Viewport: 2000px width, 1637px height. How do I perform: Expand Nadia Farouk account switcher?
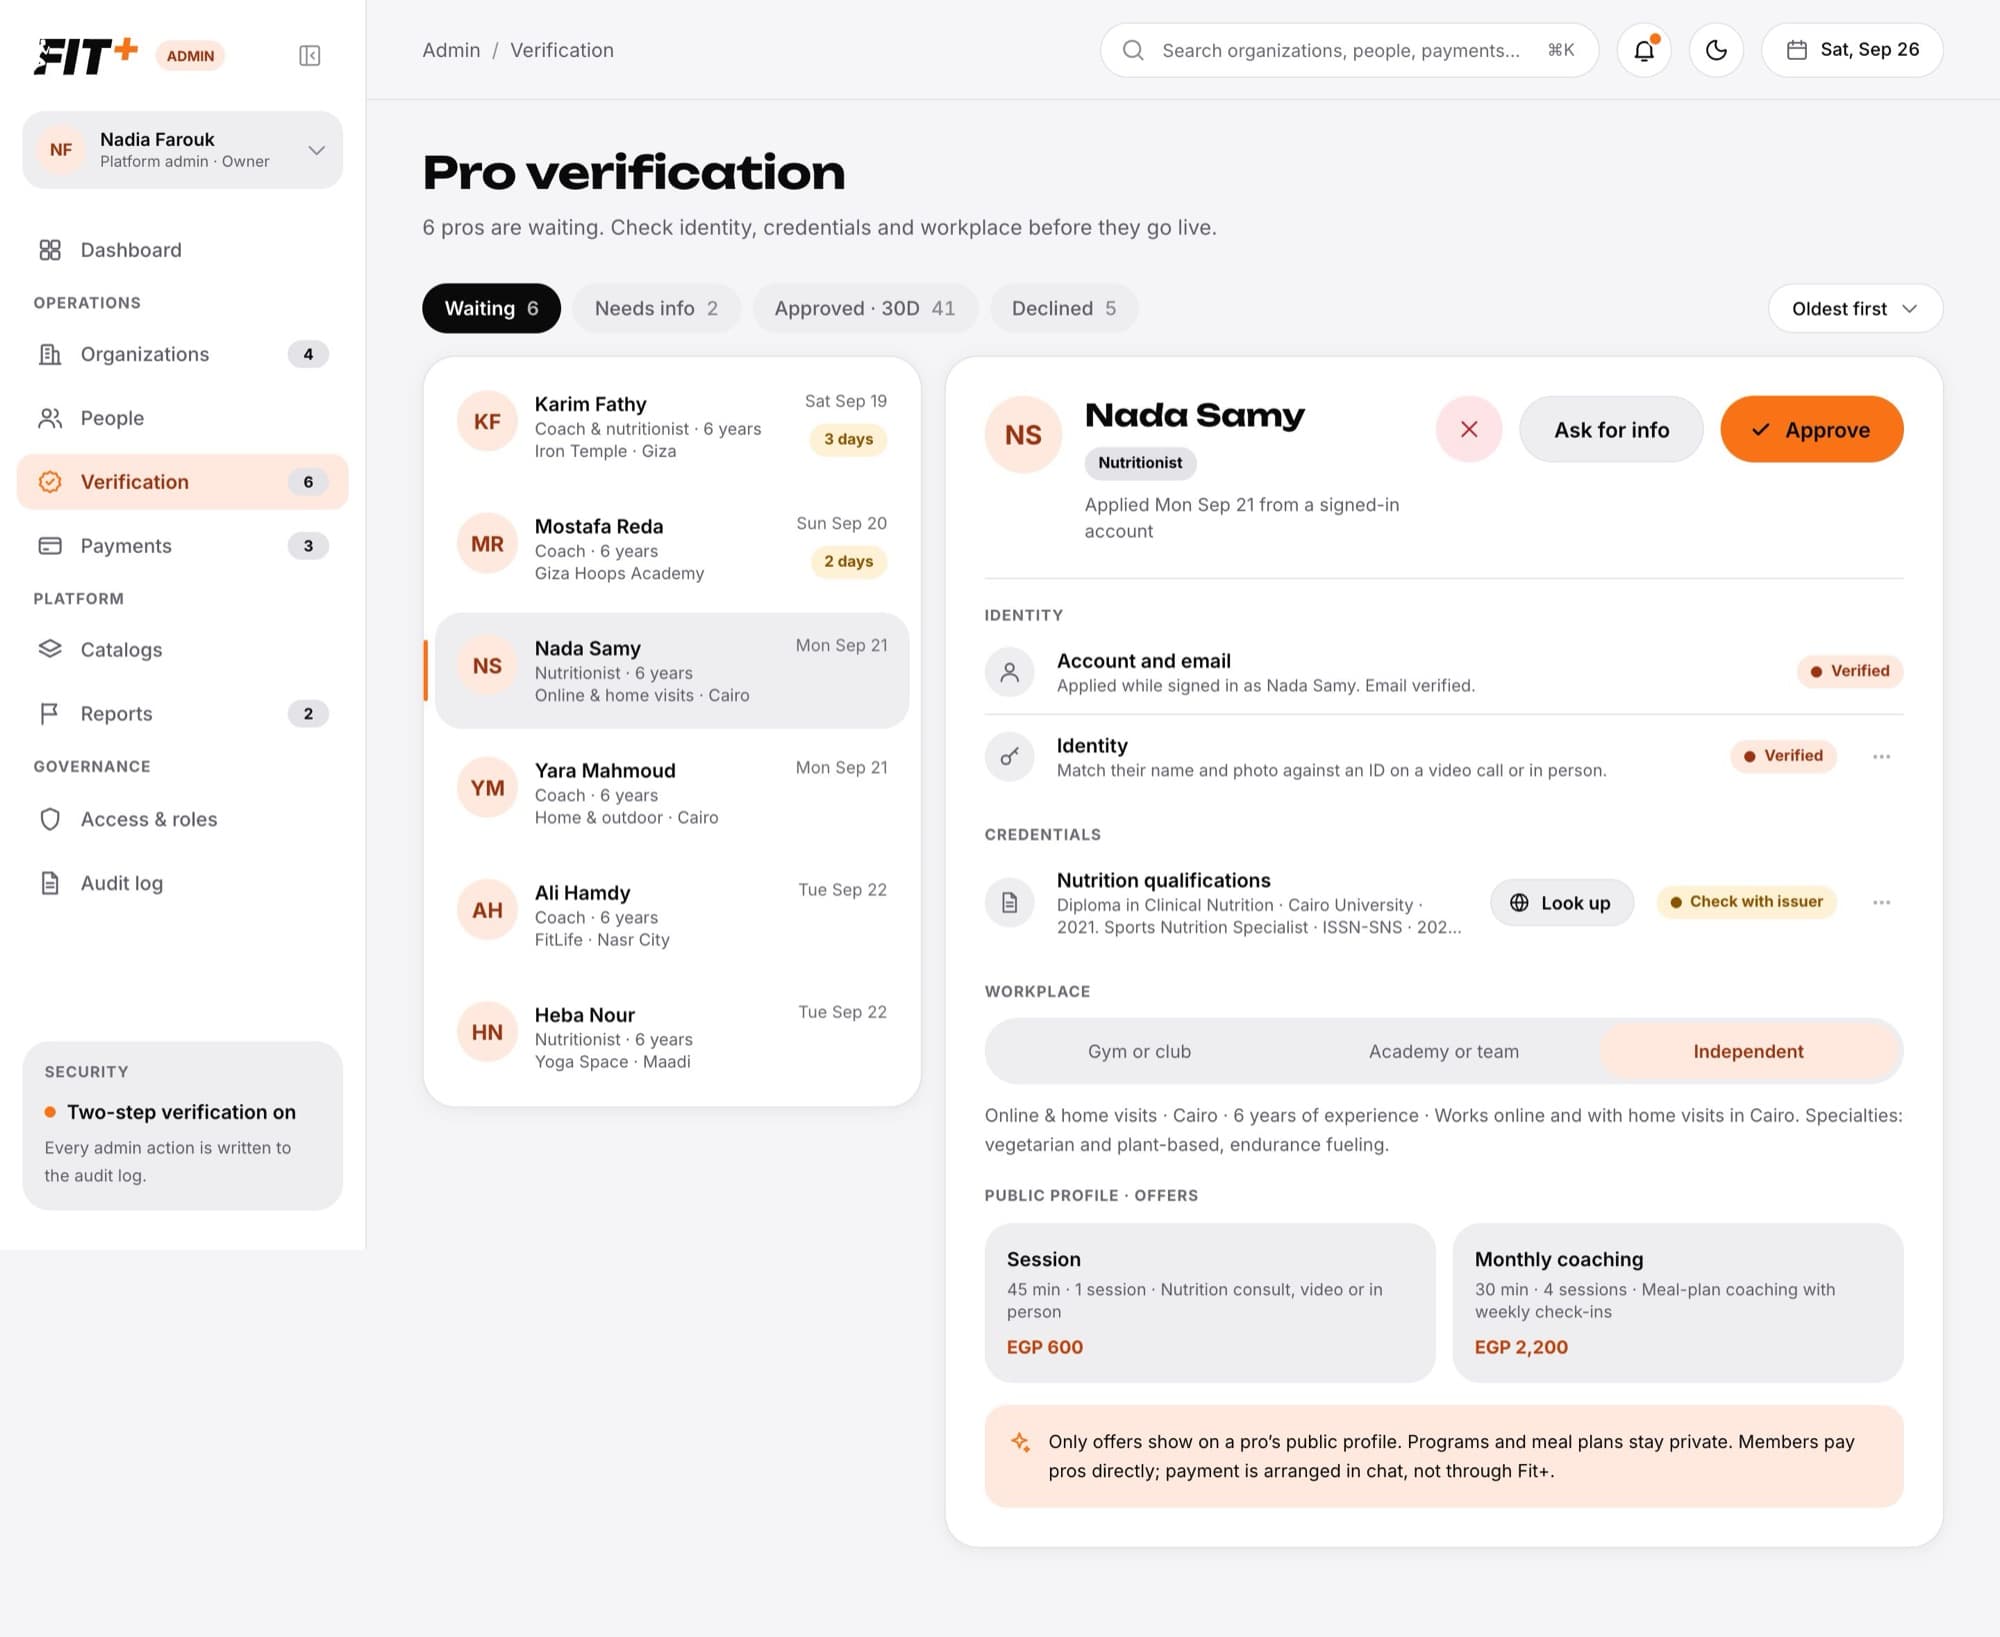click(183, 150)
